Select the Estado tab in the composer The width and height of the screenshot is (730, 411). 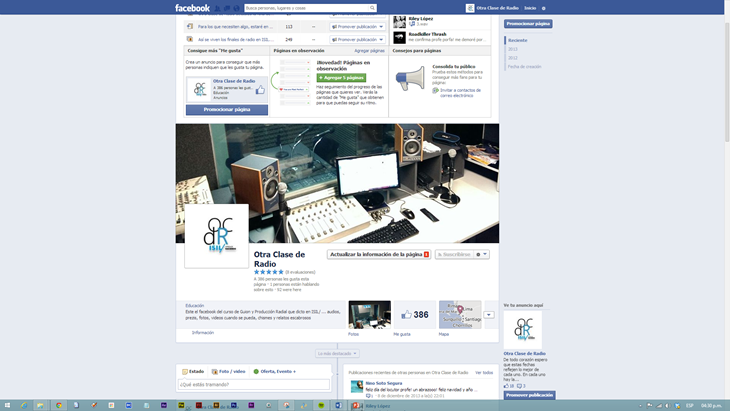click(193, 371)
